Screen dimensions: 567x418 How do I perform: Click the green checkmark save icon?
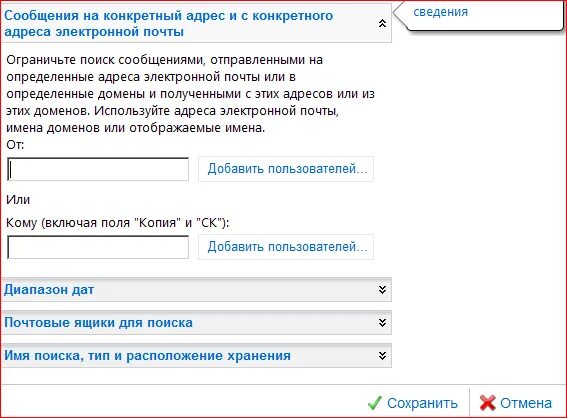click(375, 403)
